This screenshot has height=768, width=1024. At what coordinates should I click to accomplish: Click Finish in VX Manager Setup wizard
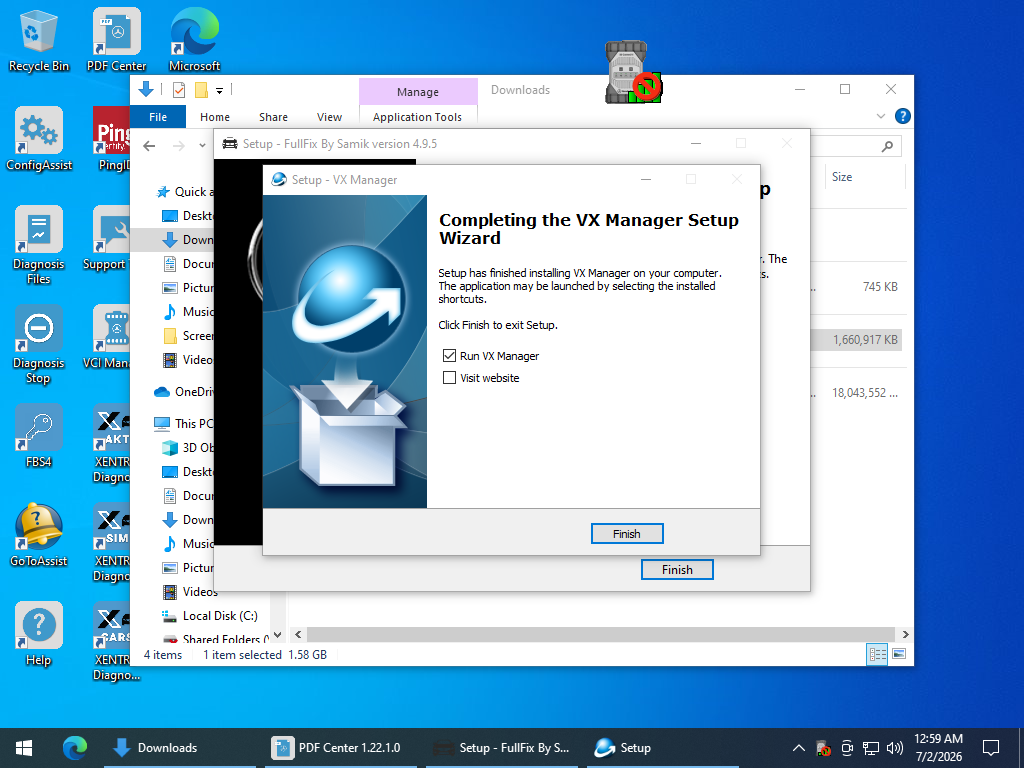[627, 534]
